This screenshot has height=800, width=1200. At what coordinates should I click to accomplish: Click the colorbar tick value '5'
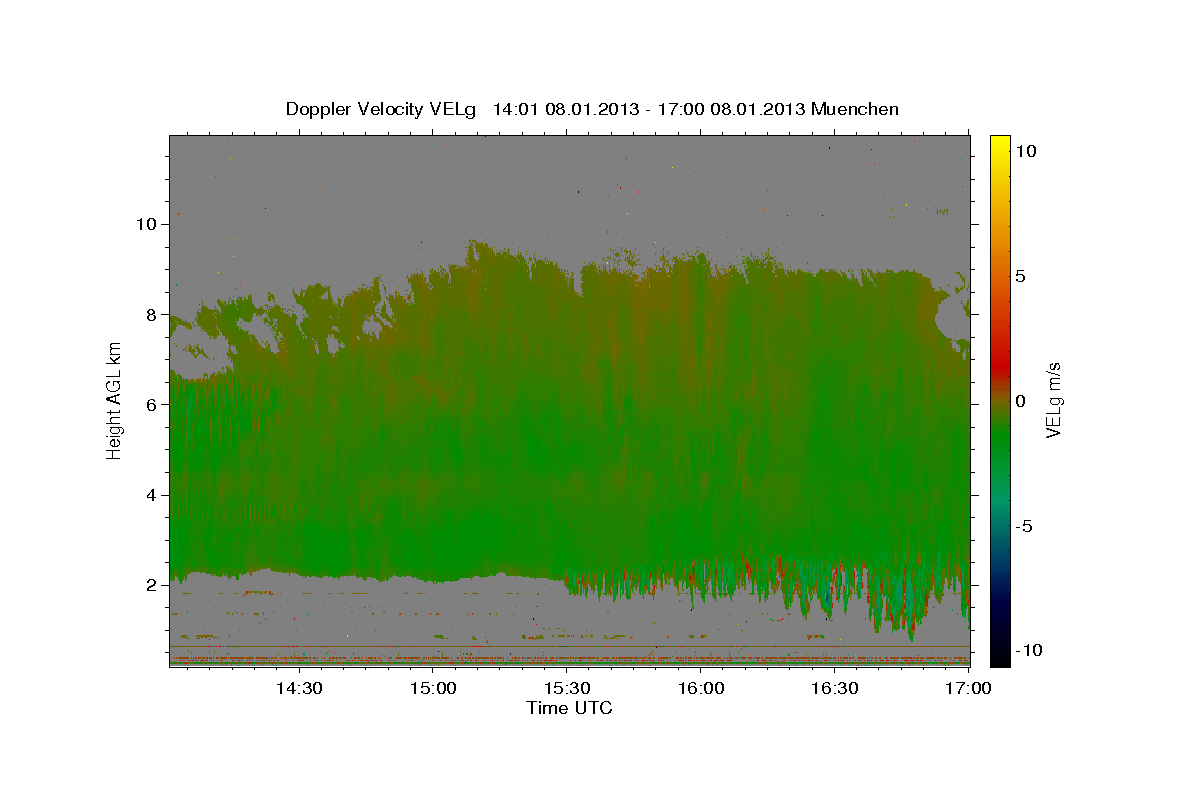(1020, 276)
